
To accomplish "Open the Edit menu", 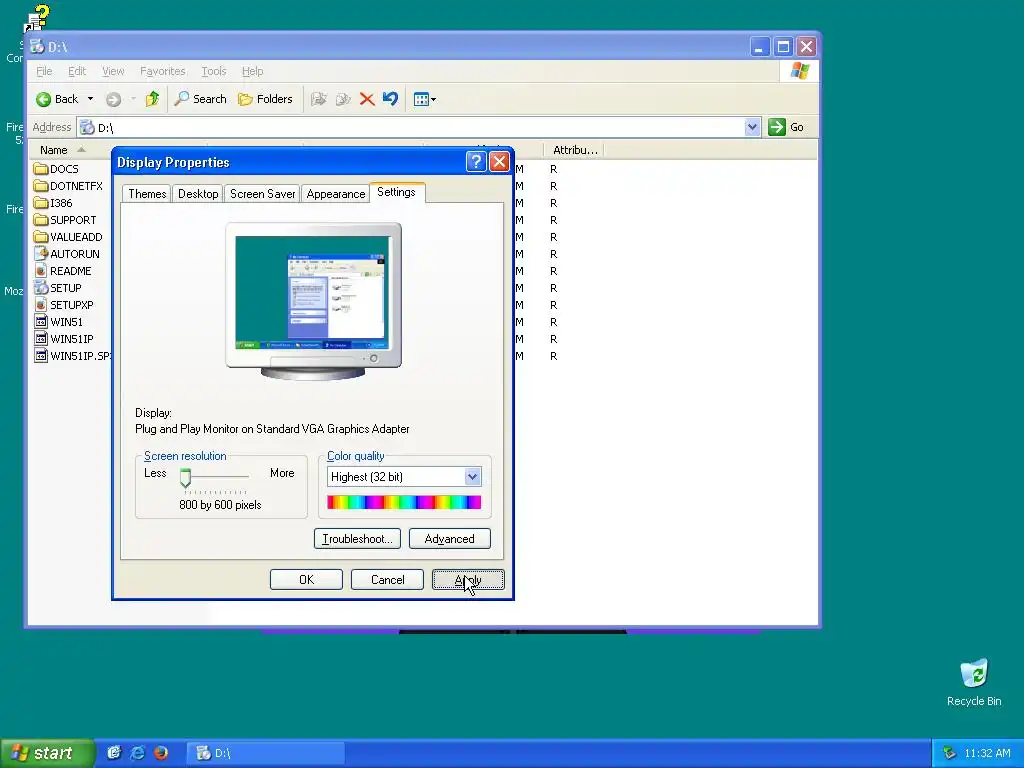I will [77, 71].
